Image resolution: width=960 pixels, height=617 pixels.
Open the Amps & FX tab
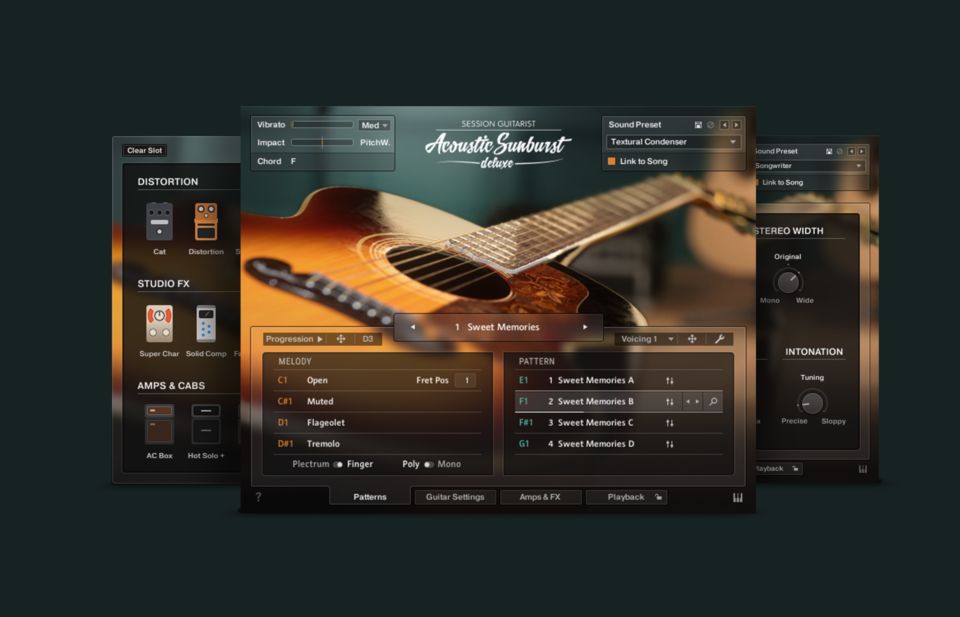coord(540,497)
